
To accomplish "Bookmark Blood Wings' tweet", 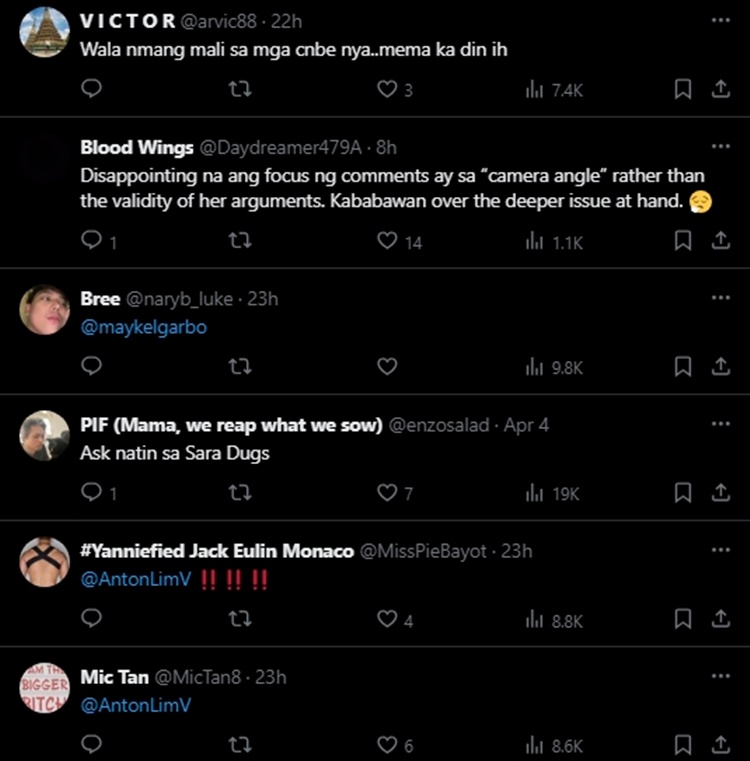I will (683, 241).
